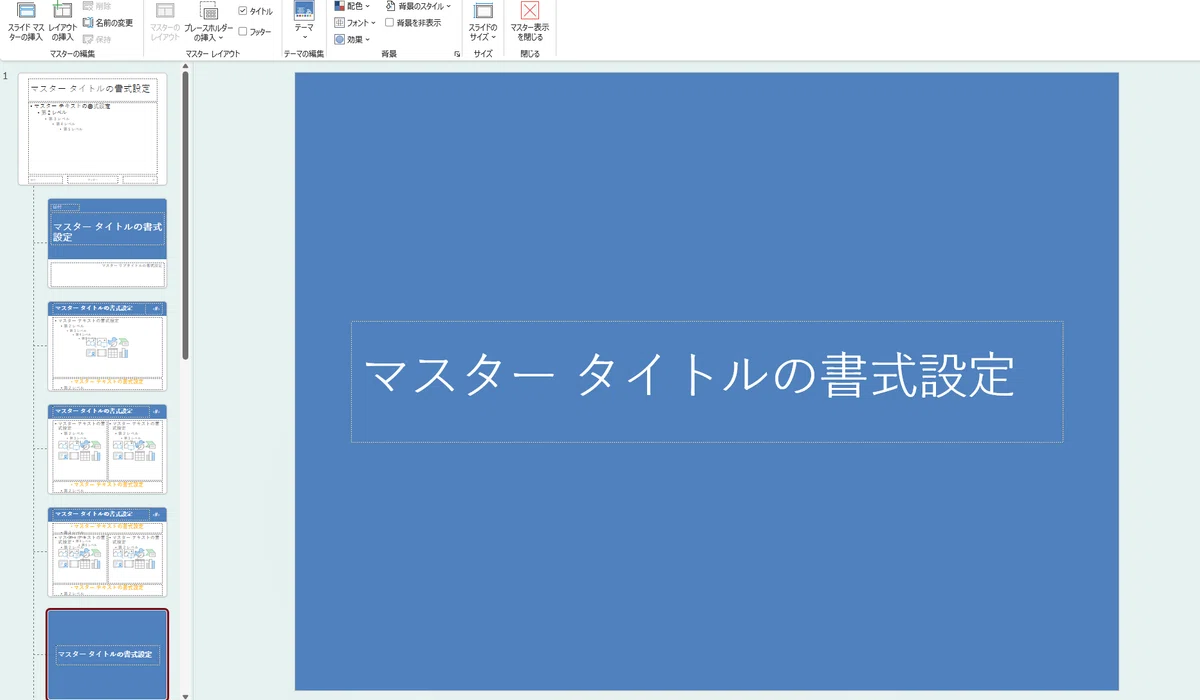Select the two-content layout thumbnail

[x=107, y=449]
